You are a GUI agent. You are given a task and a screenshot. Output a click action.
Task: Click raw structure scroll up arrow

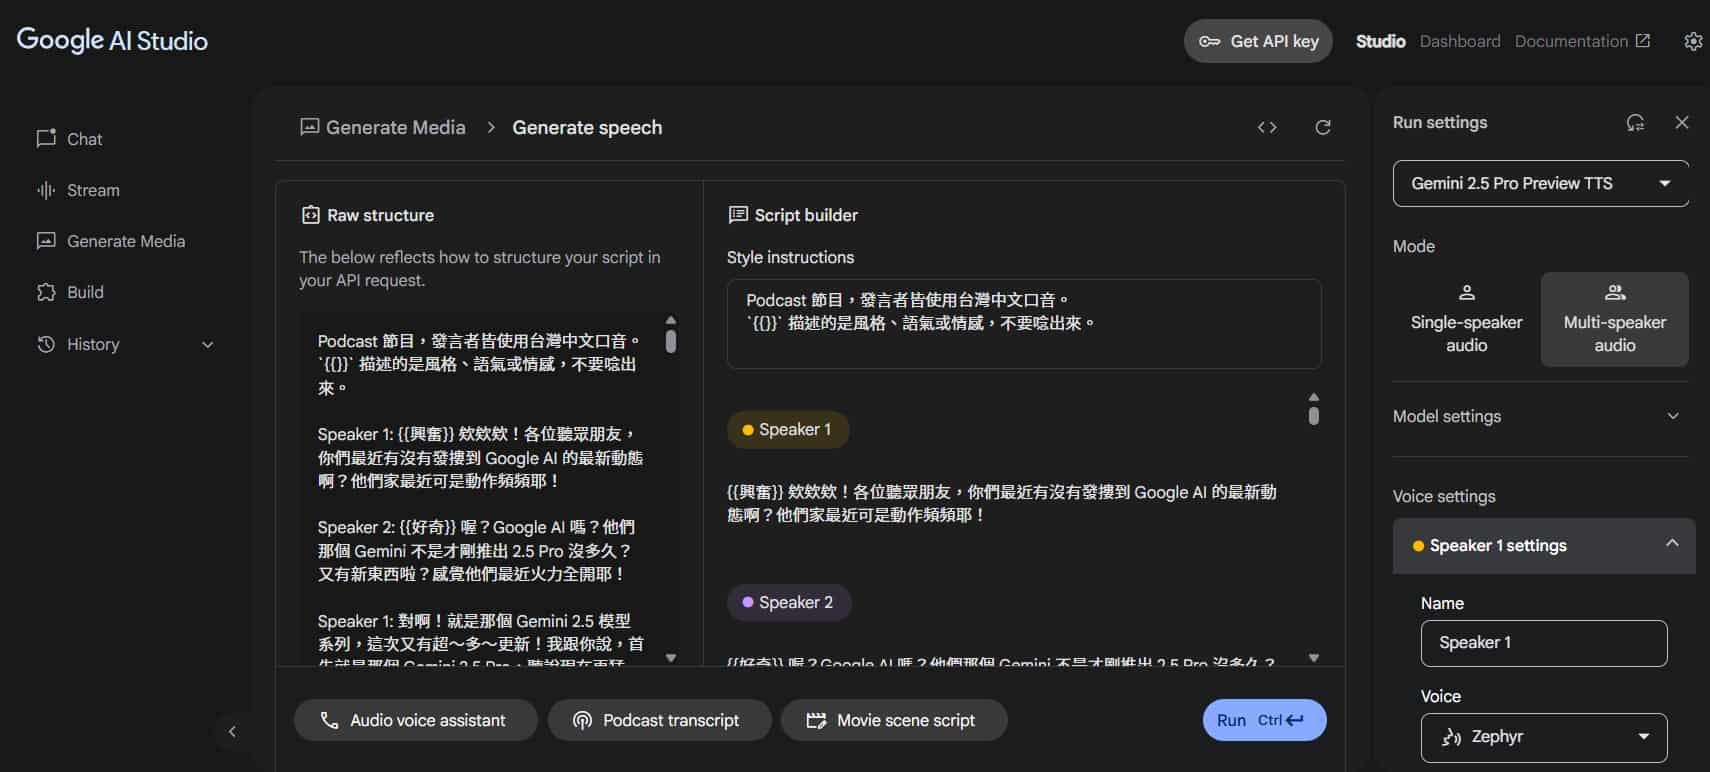click(671, 321)
